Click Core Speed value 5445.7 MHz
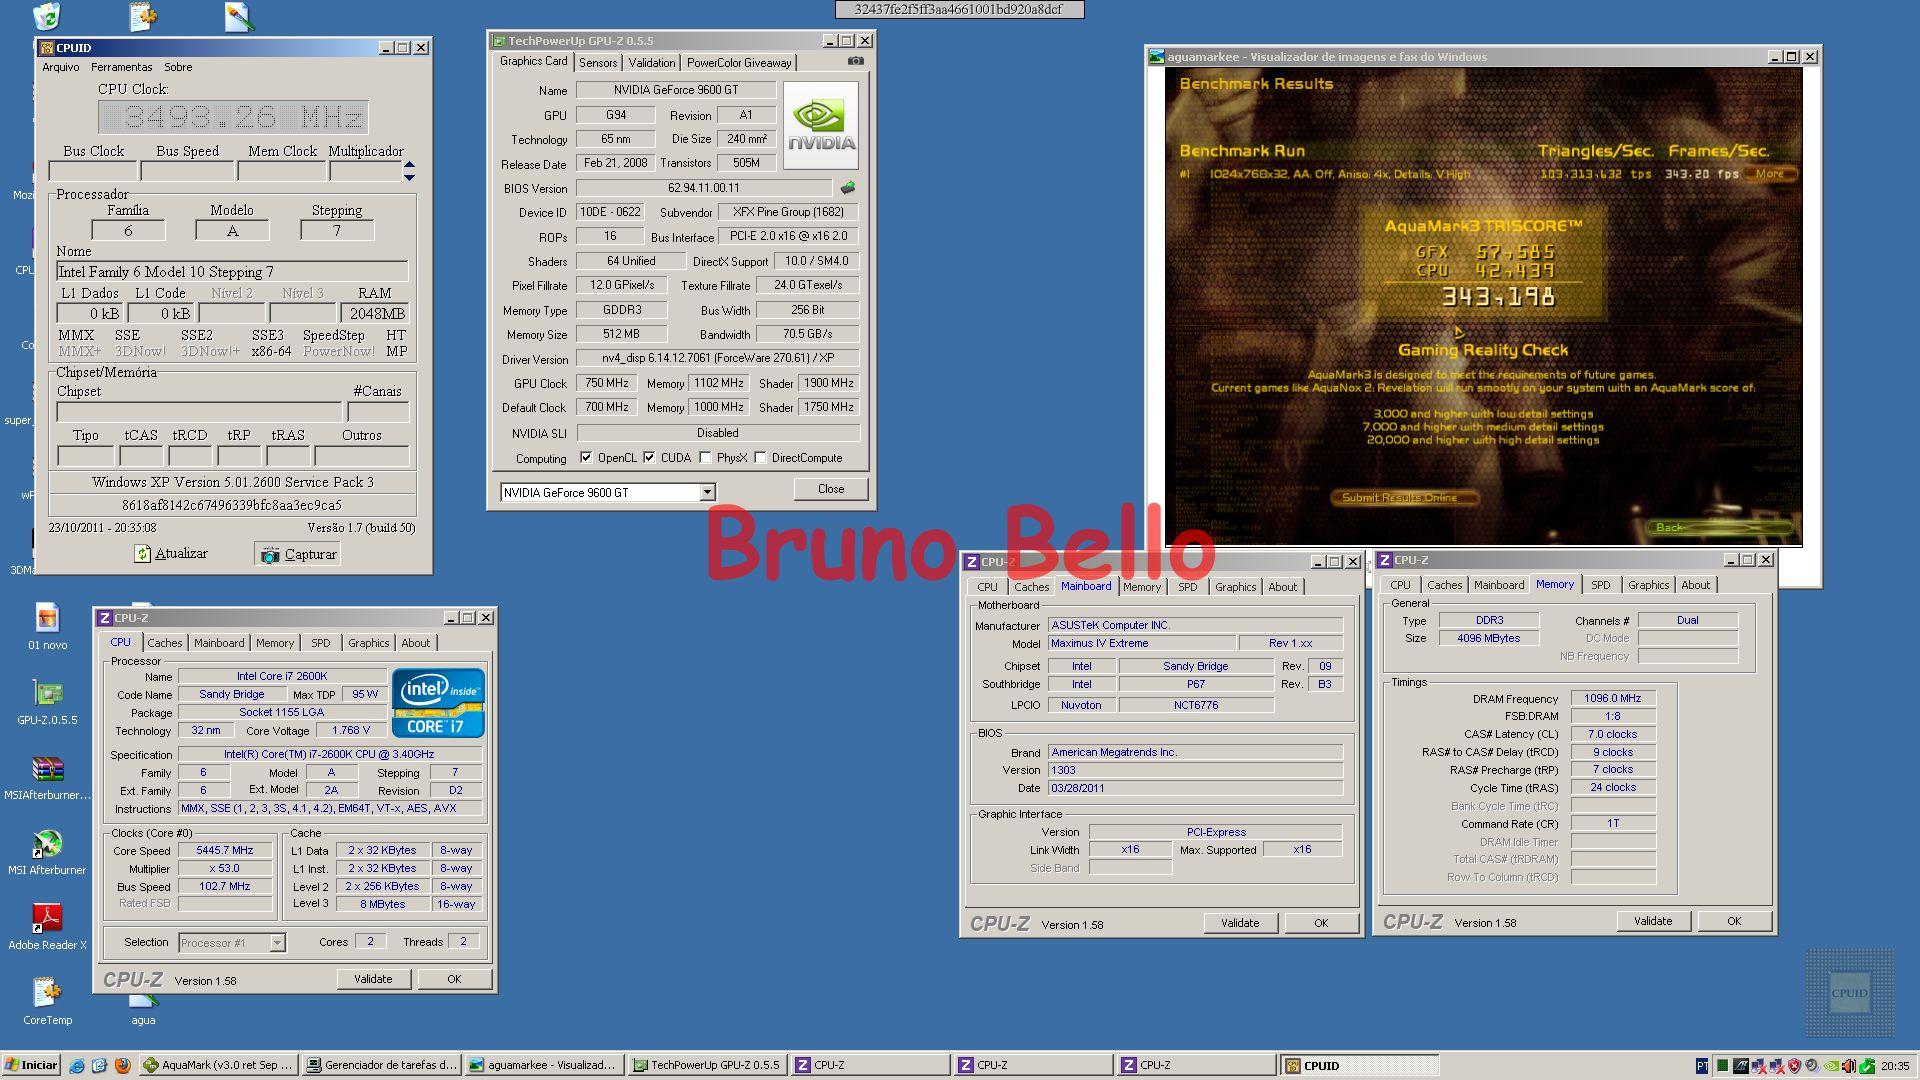Image resolution: width=1920 pixels, height=1080 pixels. pos(225,850)
